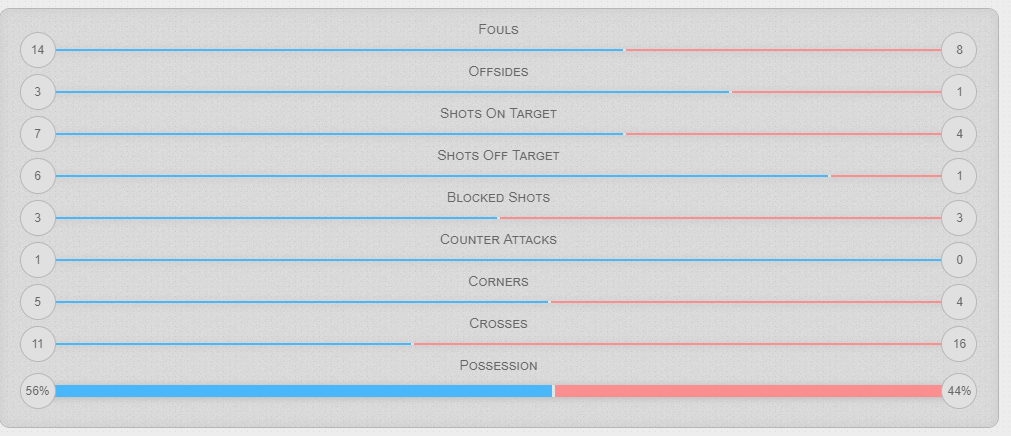Click the left Corners value circle showing 5
Image resolution: width=1011 pixels, height=436 pixels.
[38, 302]
